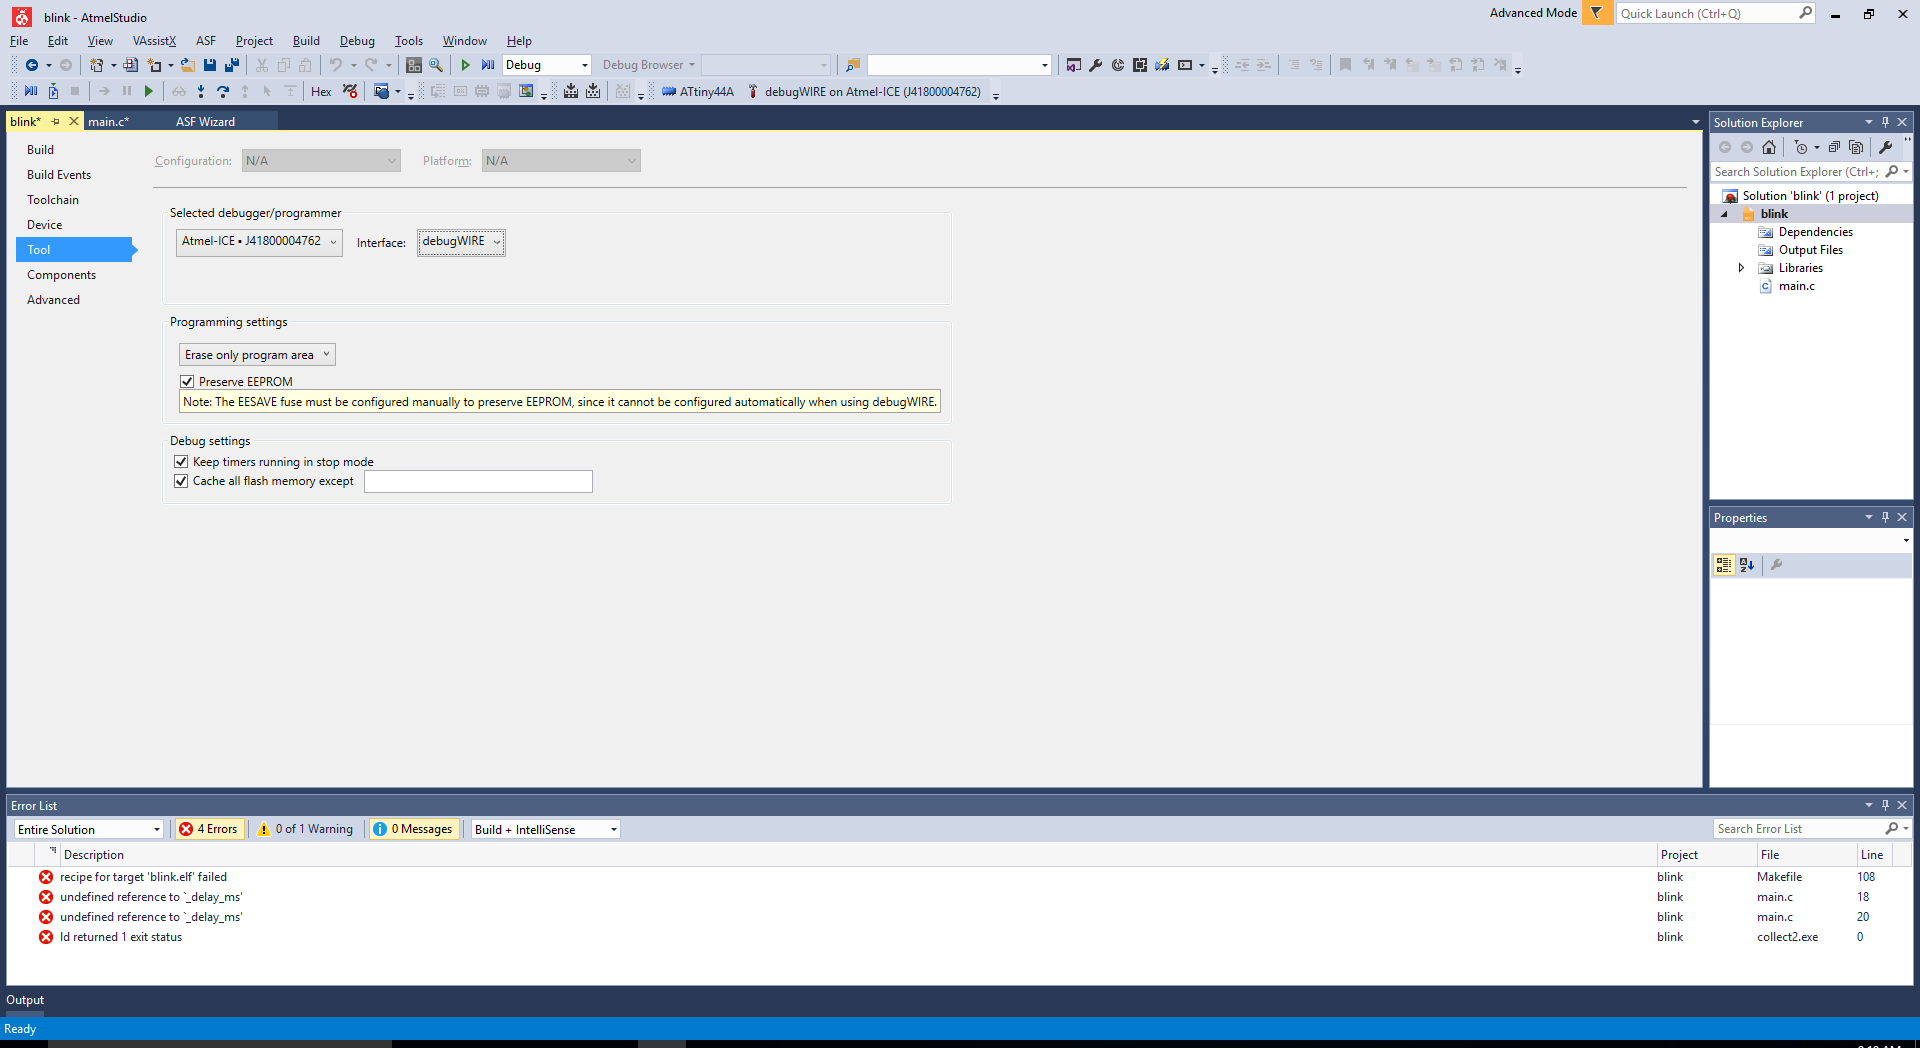
Task: Click the Solution Explorer Home icon
Action: (x=1769, y=147)
